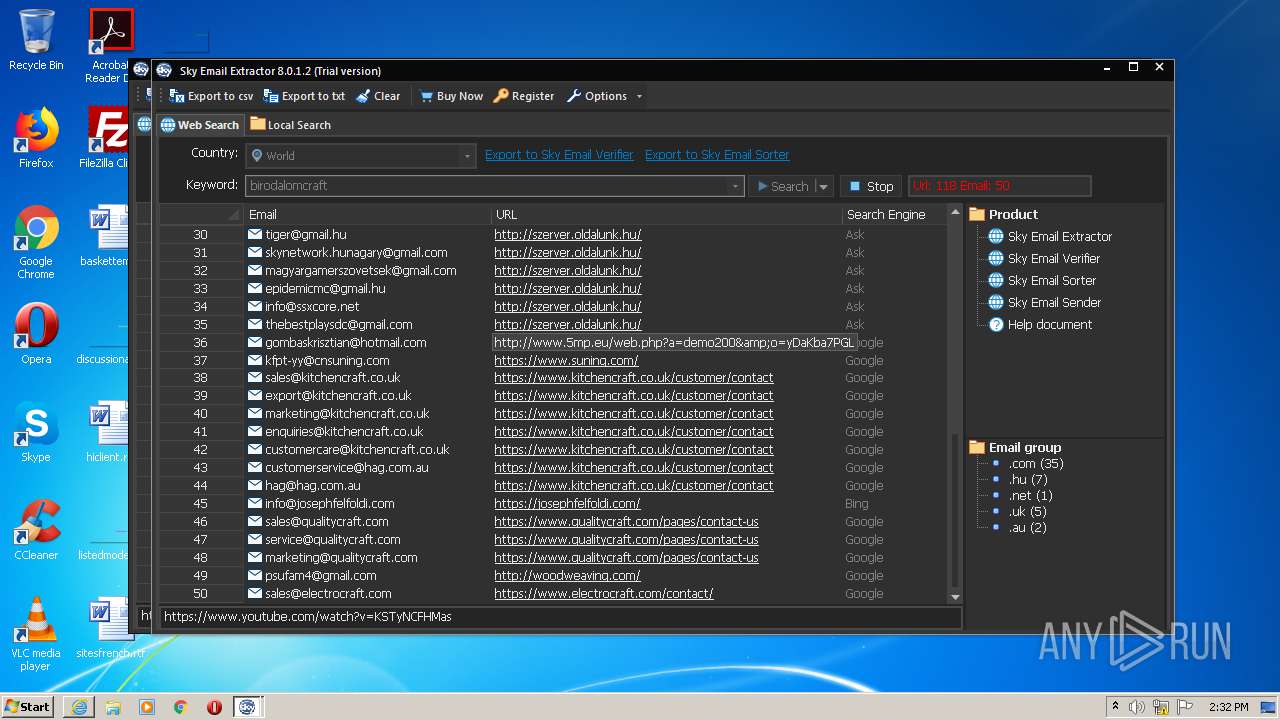Image resolution: width=1280 pixels, height=720 pixels.
Task: Switch to the Local Search tab
Action: pos(290,125)
